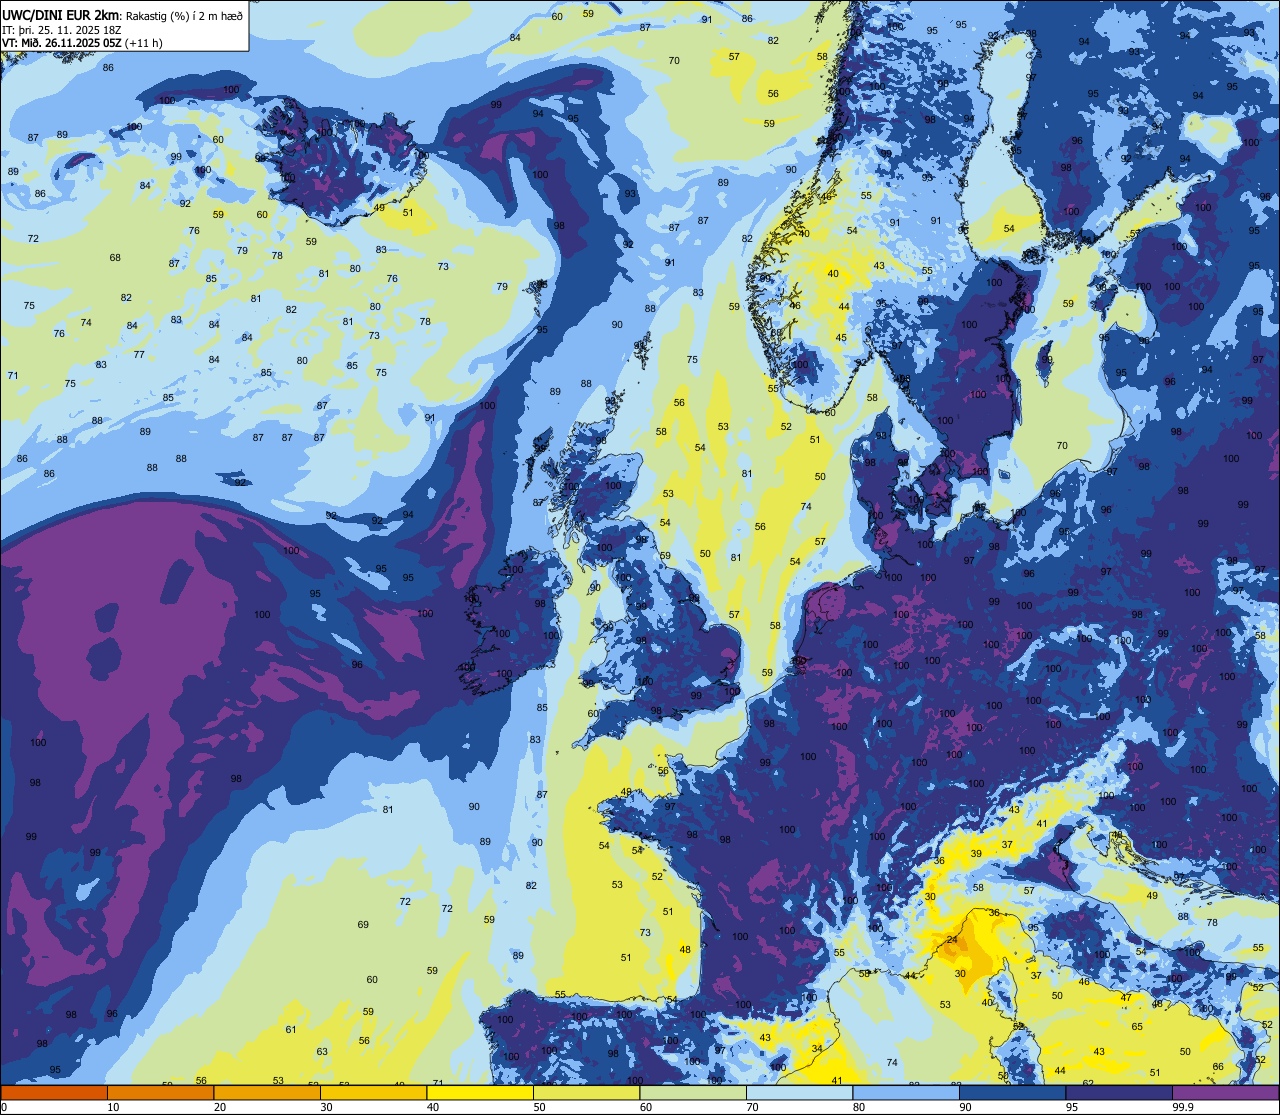Click the value '61' near the bottom left
This screenshot has width=1280, height=1115.
click(291, 1030)
